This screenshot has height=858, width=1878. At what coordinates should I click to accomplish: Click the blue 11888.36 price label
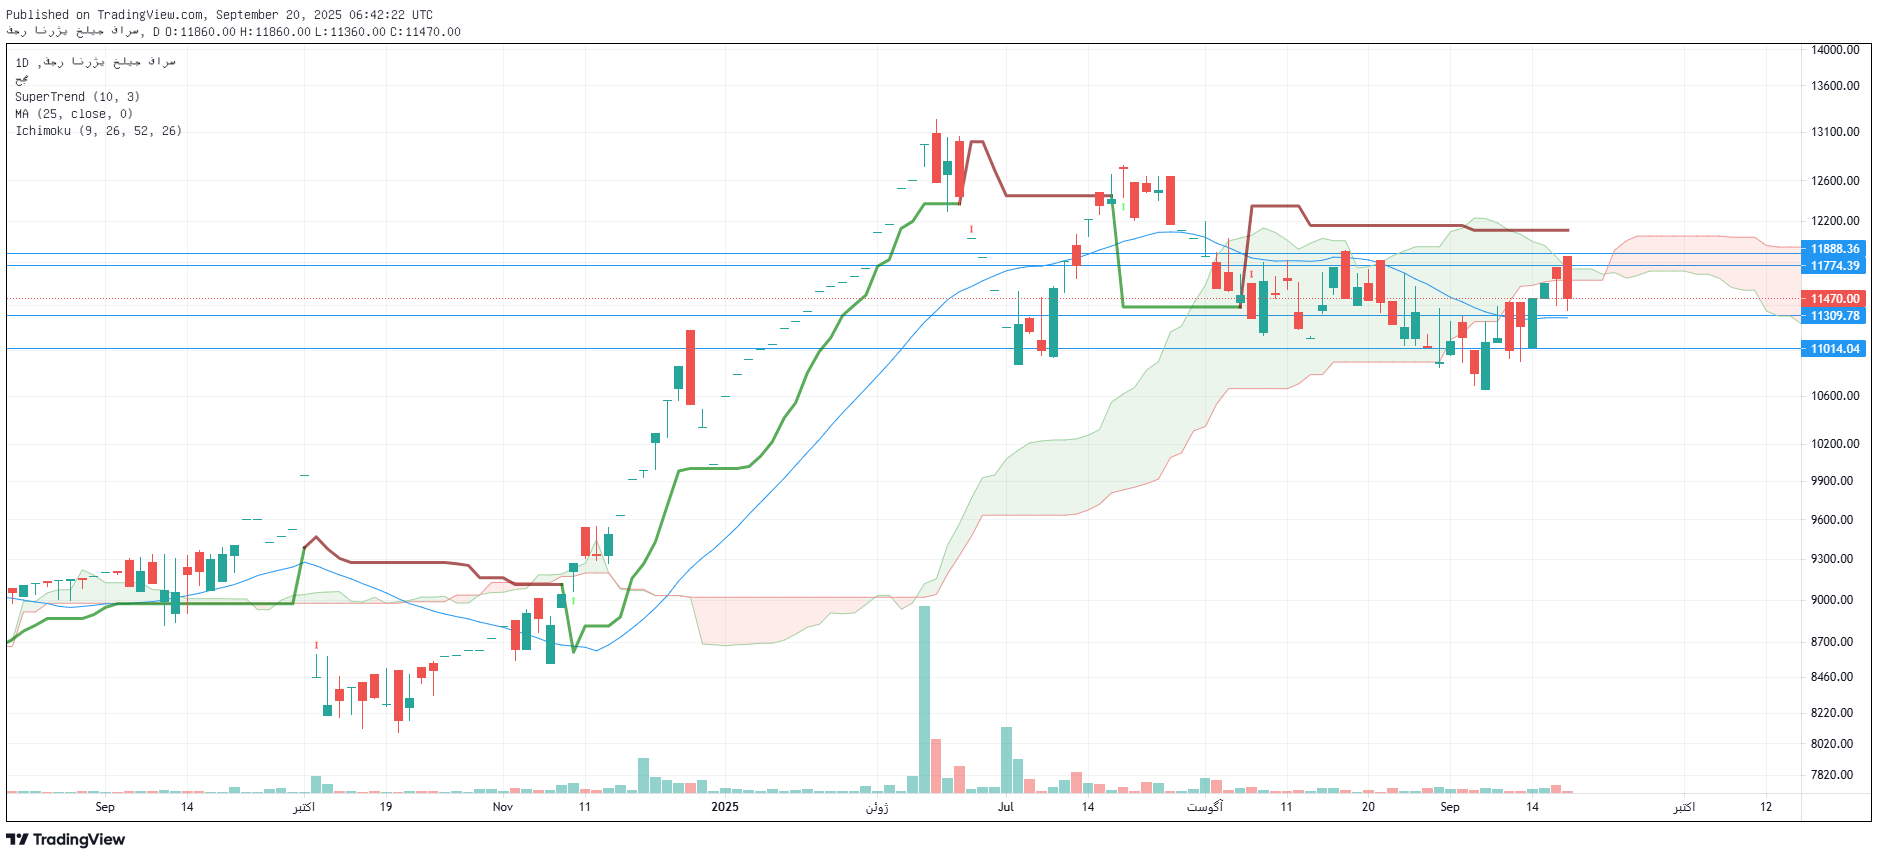point(1834,249)
